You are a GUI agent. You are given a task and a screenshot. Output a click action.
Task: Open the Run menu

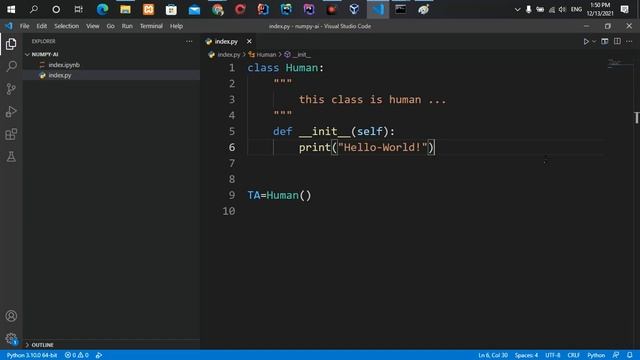coord(127,26)
